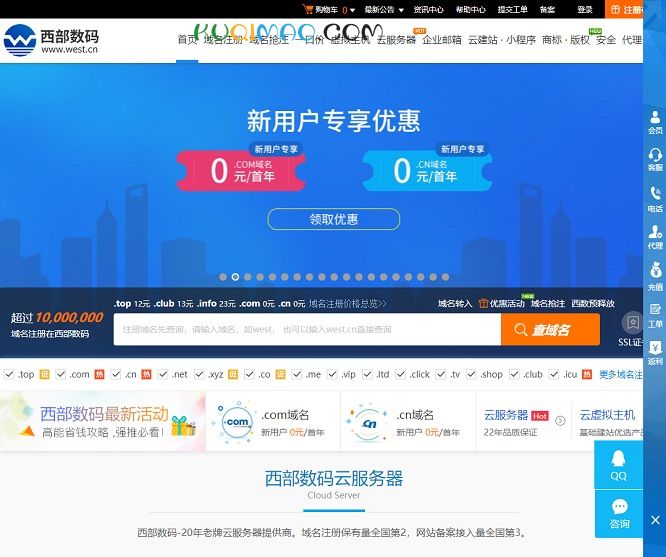This screenshot has height=557, width=666.
Task: Click the blue .CN 0元 coupon
Action: 427,171
